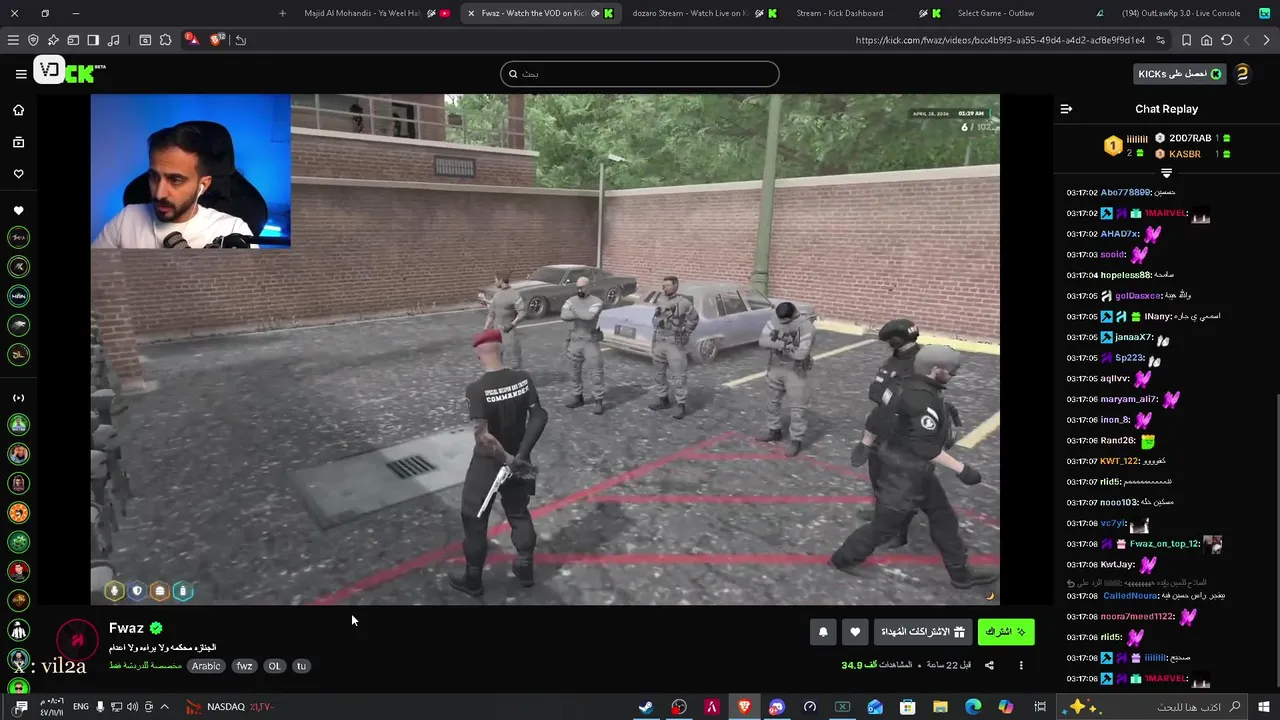Open Microsoft Edge from the taskbar

(x=973, y=707)
